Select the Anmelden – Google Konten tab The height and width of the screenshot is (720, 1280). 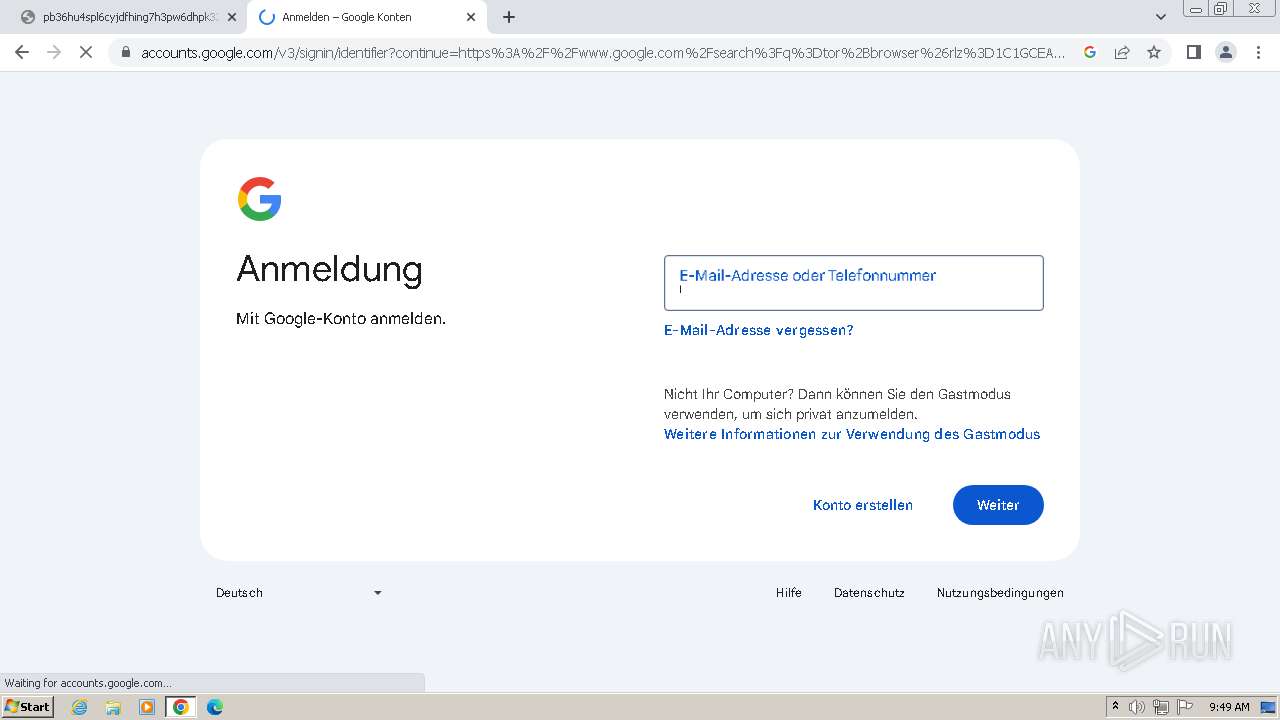click(x=366, y=17)
